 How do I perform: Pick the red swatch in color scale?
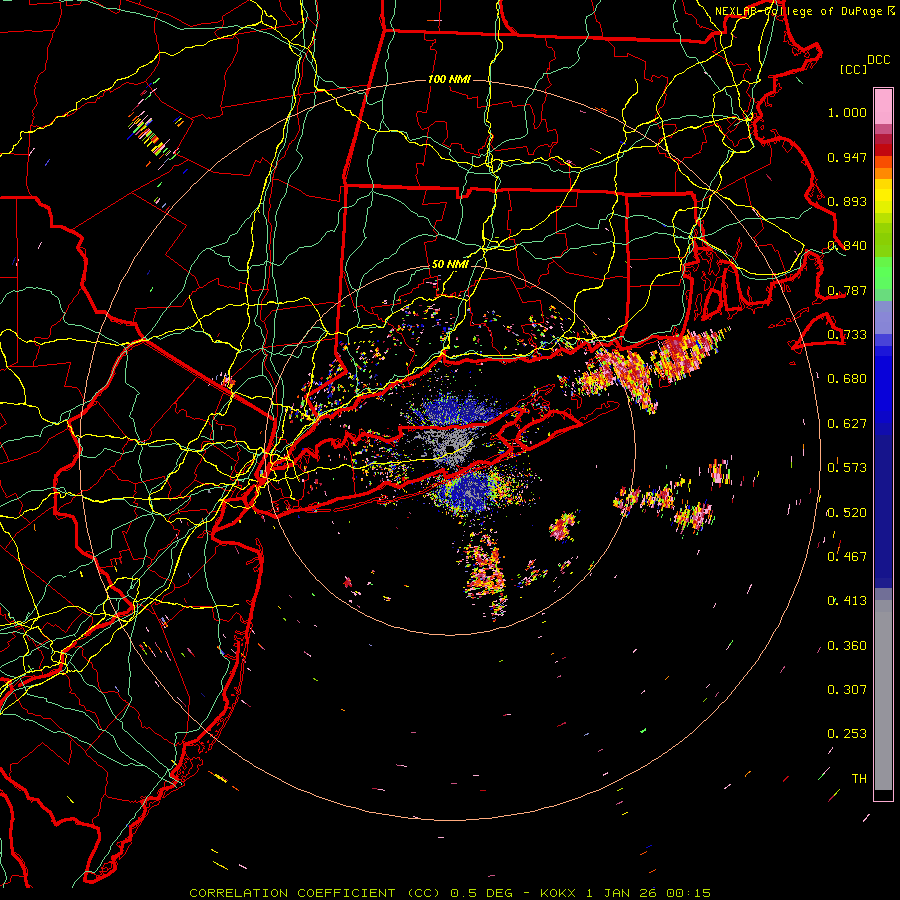tap(883, 150)
